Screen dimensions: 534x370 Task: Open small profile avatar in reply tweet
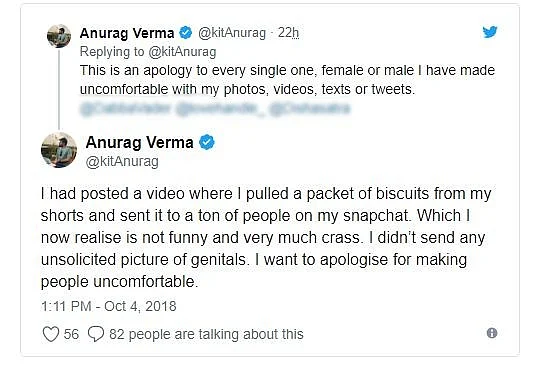pyautogui.click(x=59, y=36)
